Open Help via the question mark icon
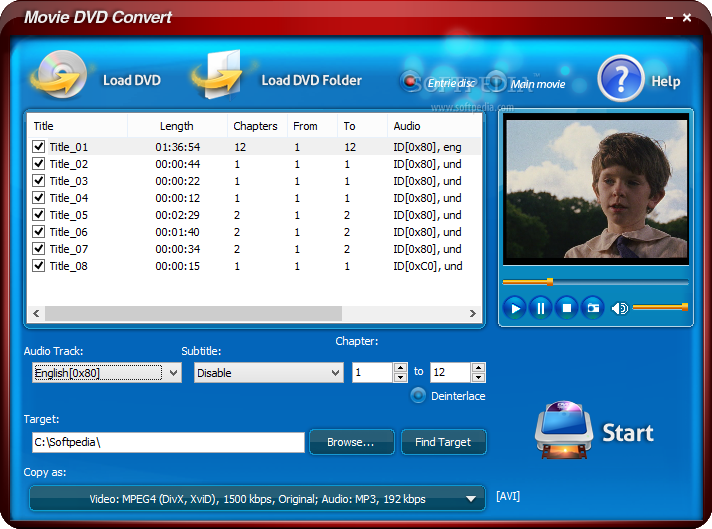 tap(620, 79)
